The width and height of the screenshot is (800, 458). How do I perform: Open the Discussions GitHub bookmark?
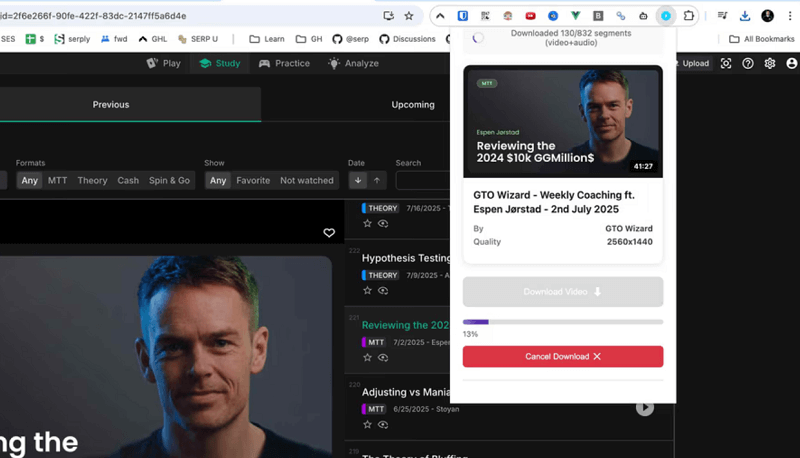tap(407, 39)
